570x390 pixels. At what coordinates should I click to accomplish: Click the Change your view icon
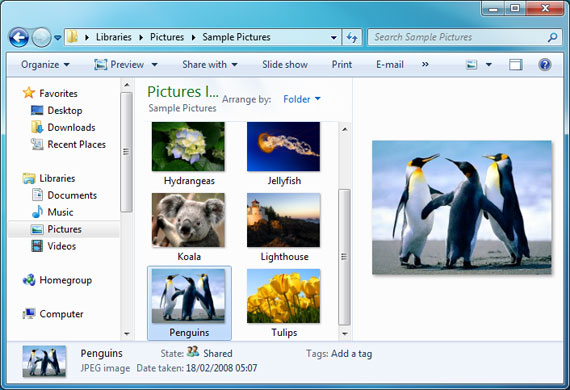[471, 65]
